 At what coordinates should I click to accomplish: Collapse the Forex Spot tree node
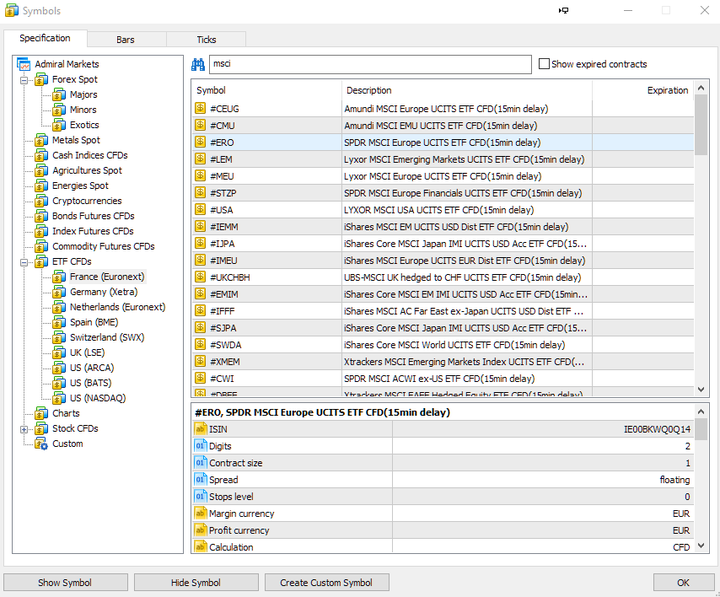(x=24, y=80)
